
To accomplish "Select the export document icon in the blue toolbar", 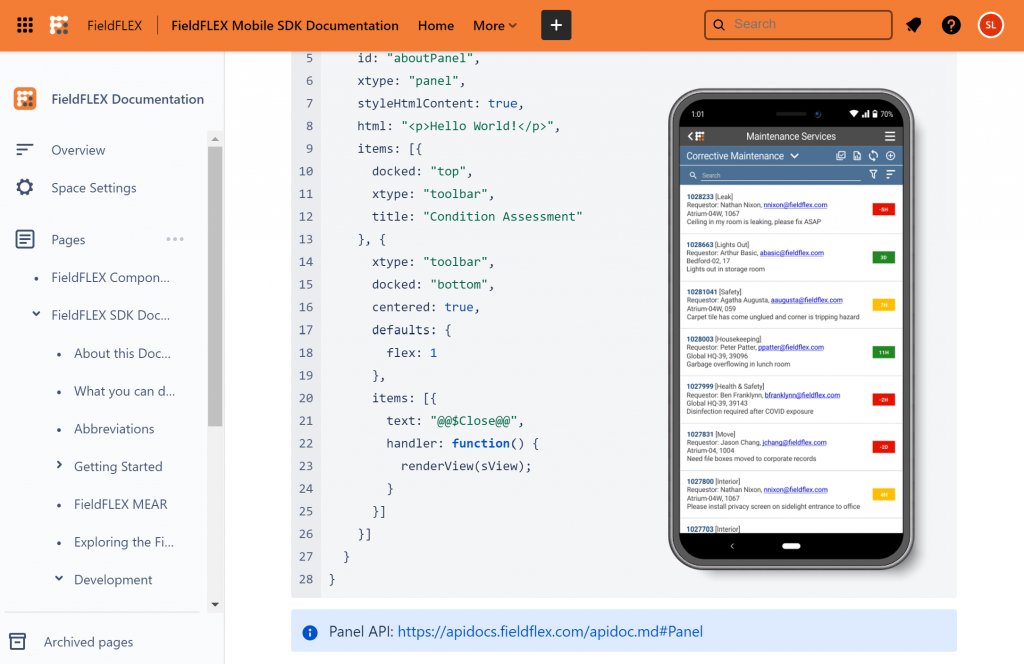I will tap(857, 156).
